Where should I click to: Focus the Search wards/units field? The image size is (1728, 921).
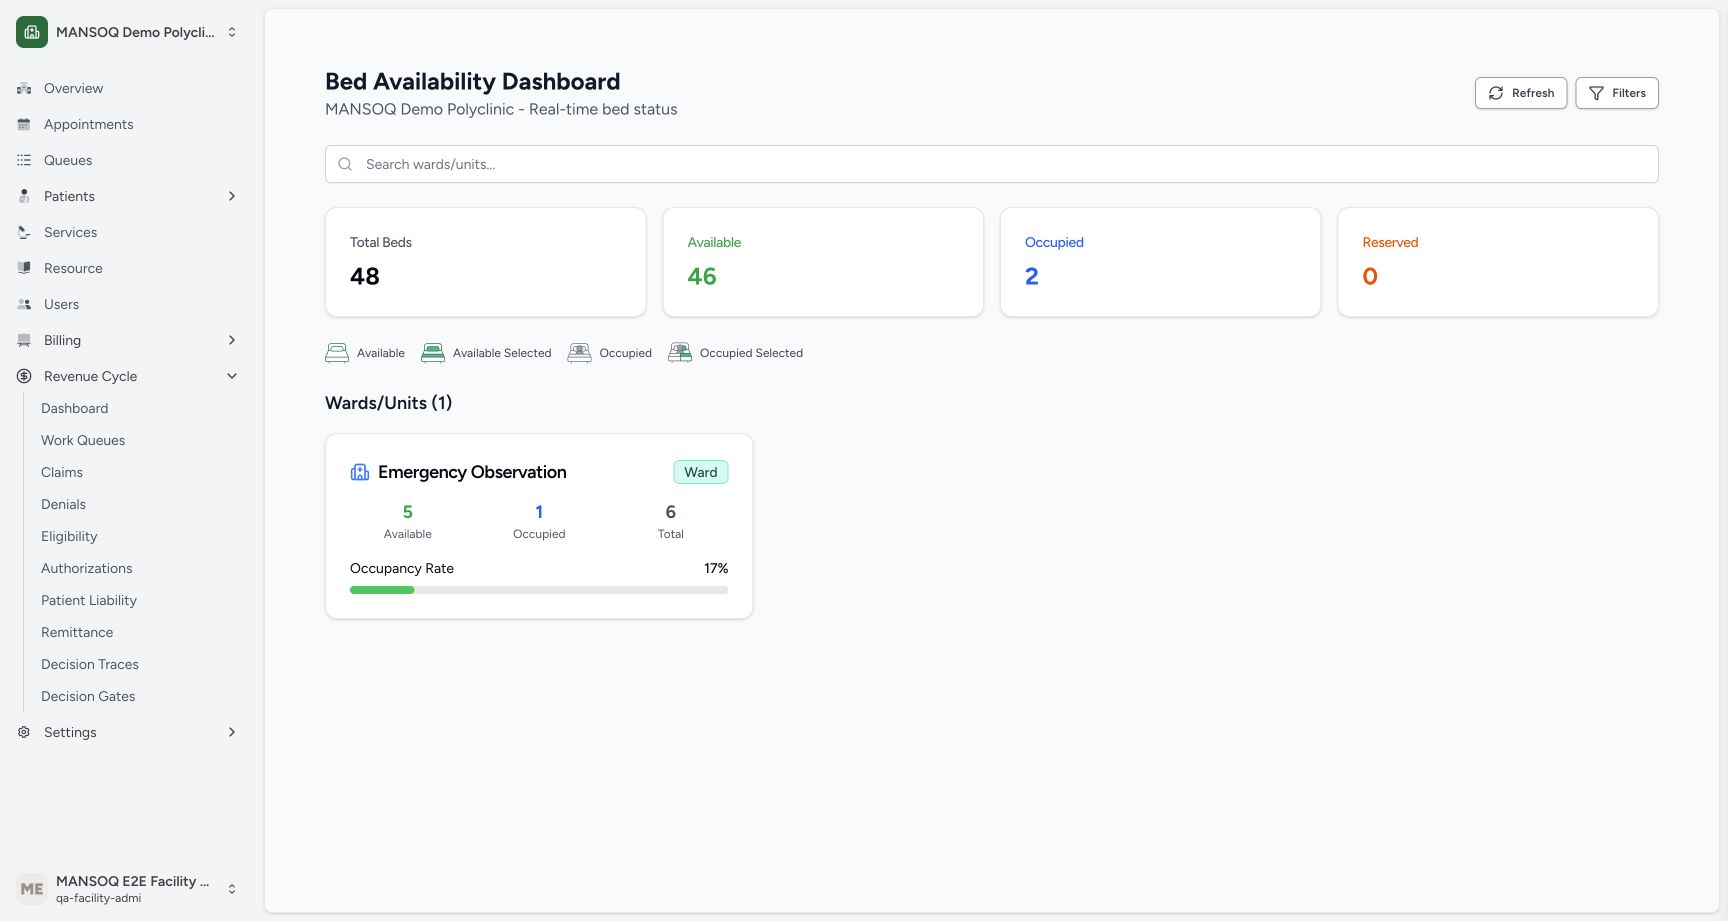point(992,164)
